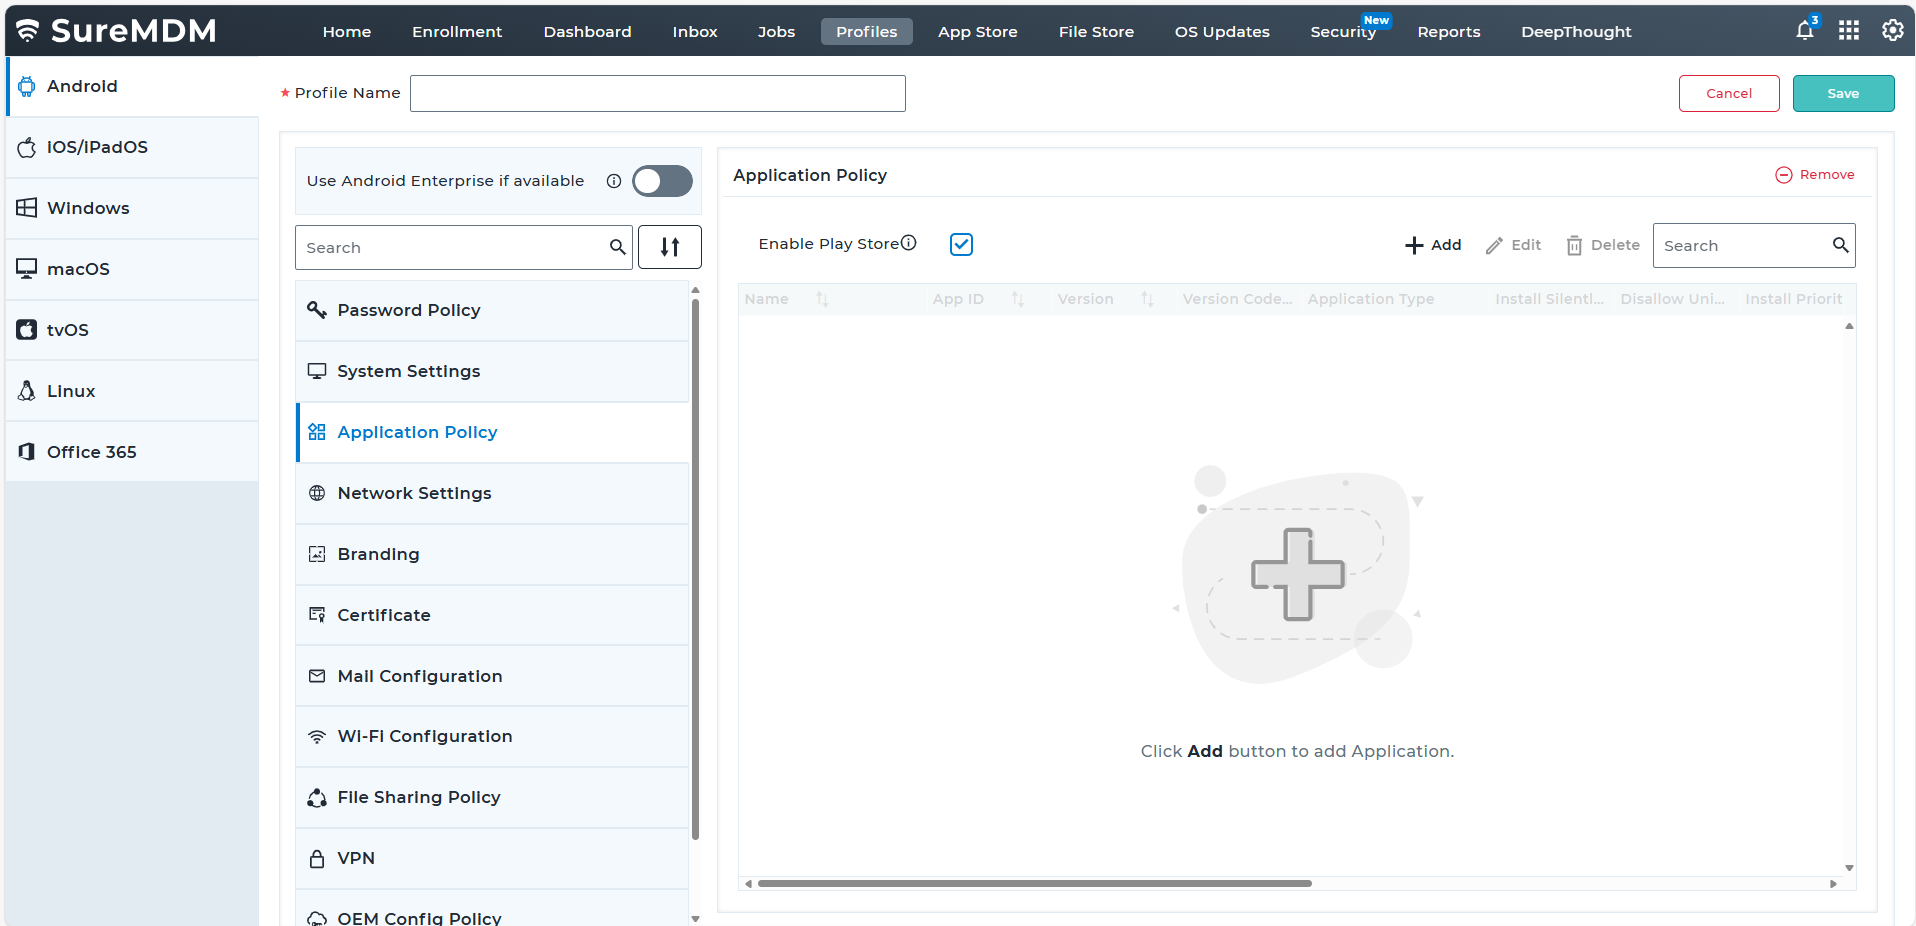Add a new application with Add button
Screen dimensions: 1916x926
tap(1433, 245)
